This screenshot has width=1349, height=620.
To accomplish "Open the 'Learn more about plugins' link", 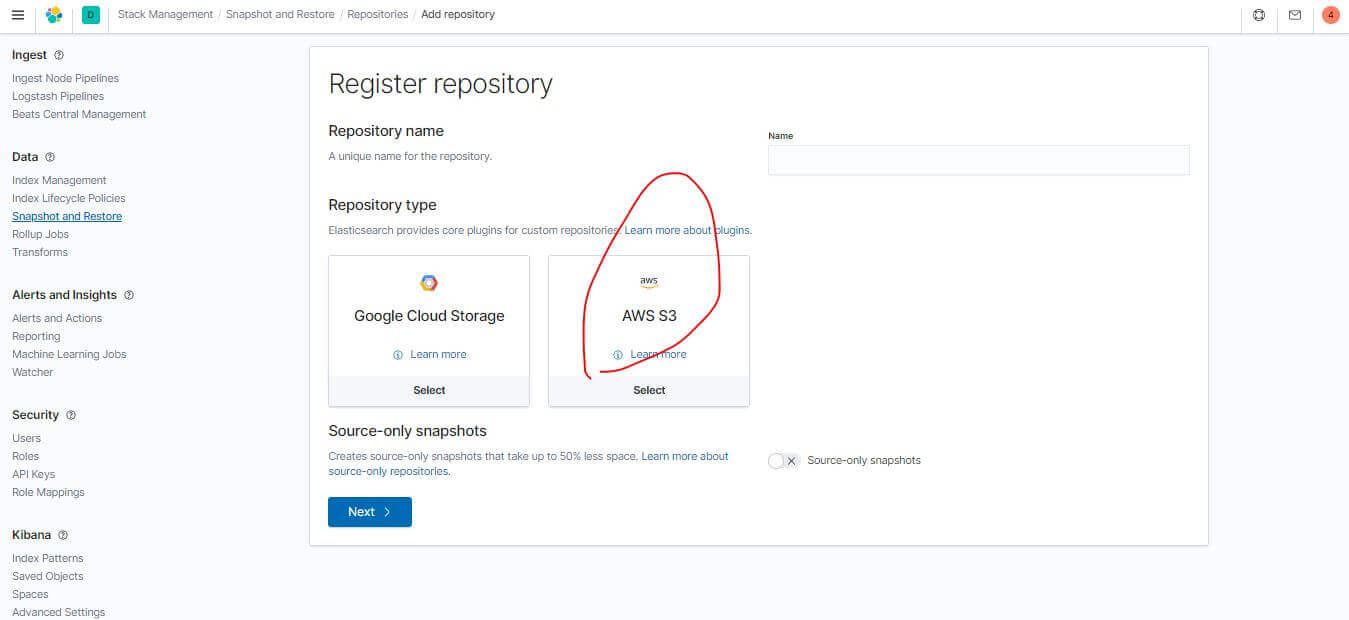I will [687, 229].
